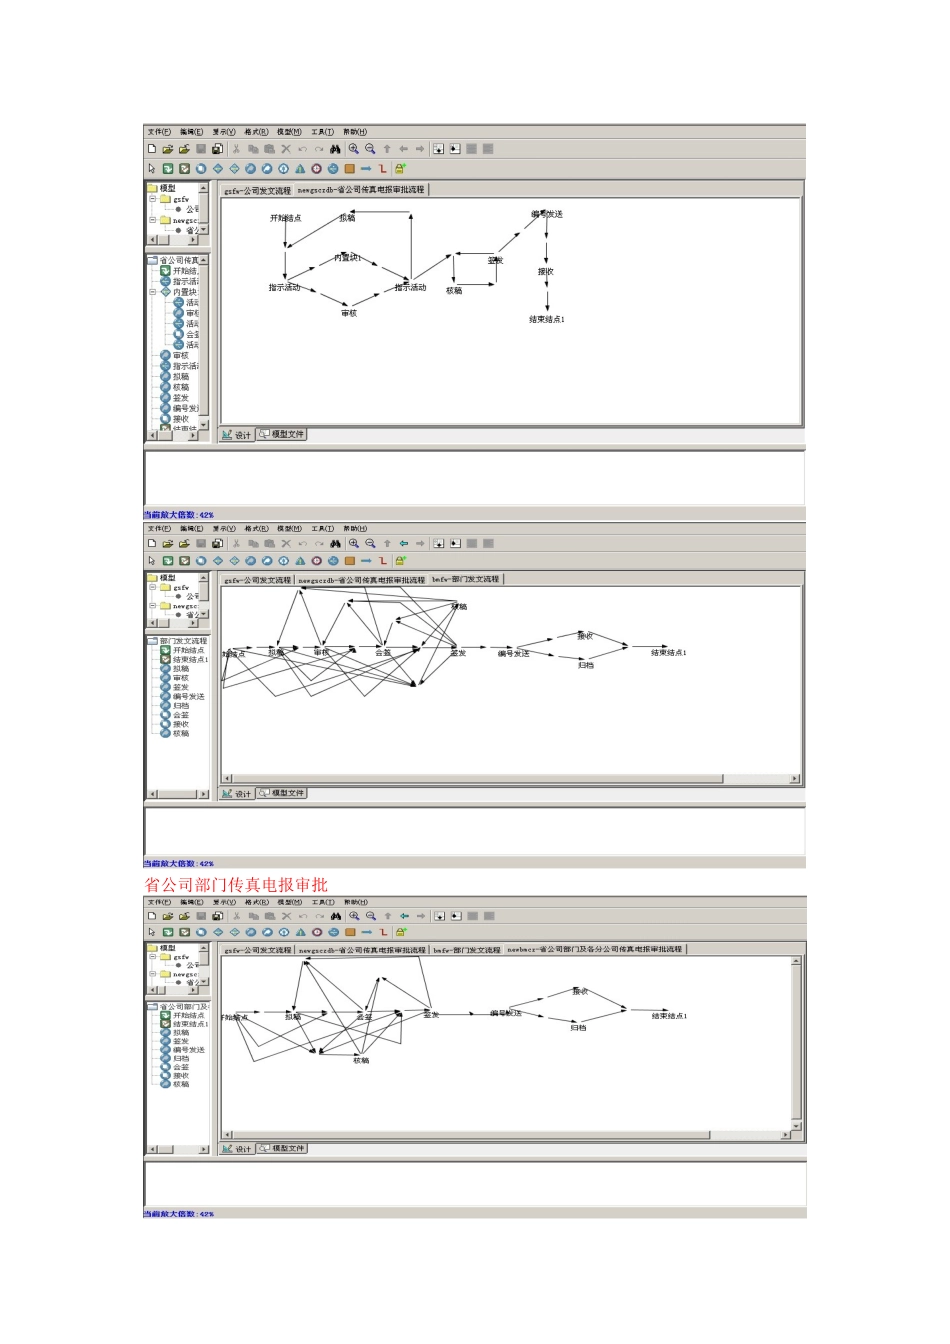
Task: Collapse gsfw folder in top screenshot tree
Action: 153,199
